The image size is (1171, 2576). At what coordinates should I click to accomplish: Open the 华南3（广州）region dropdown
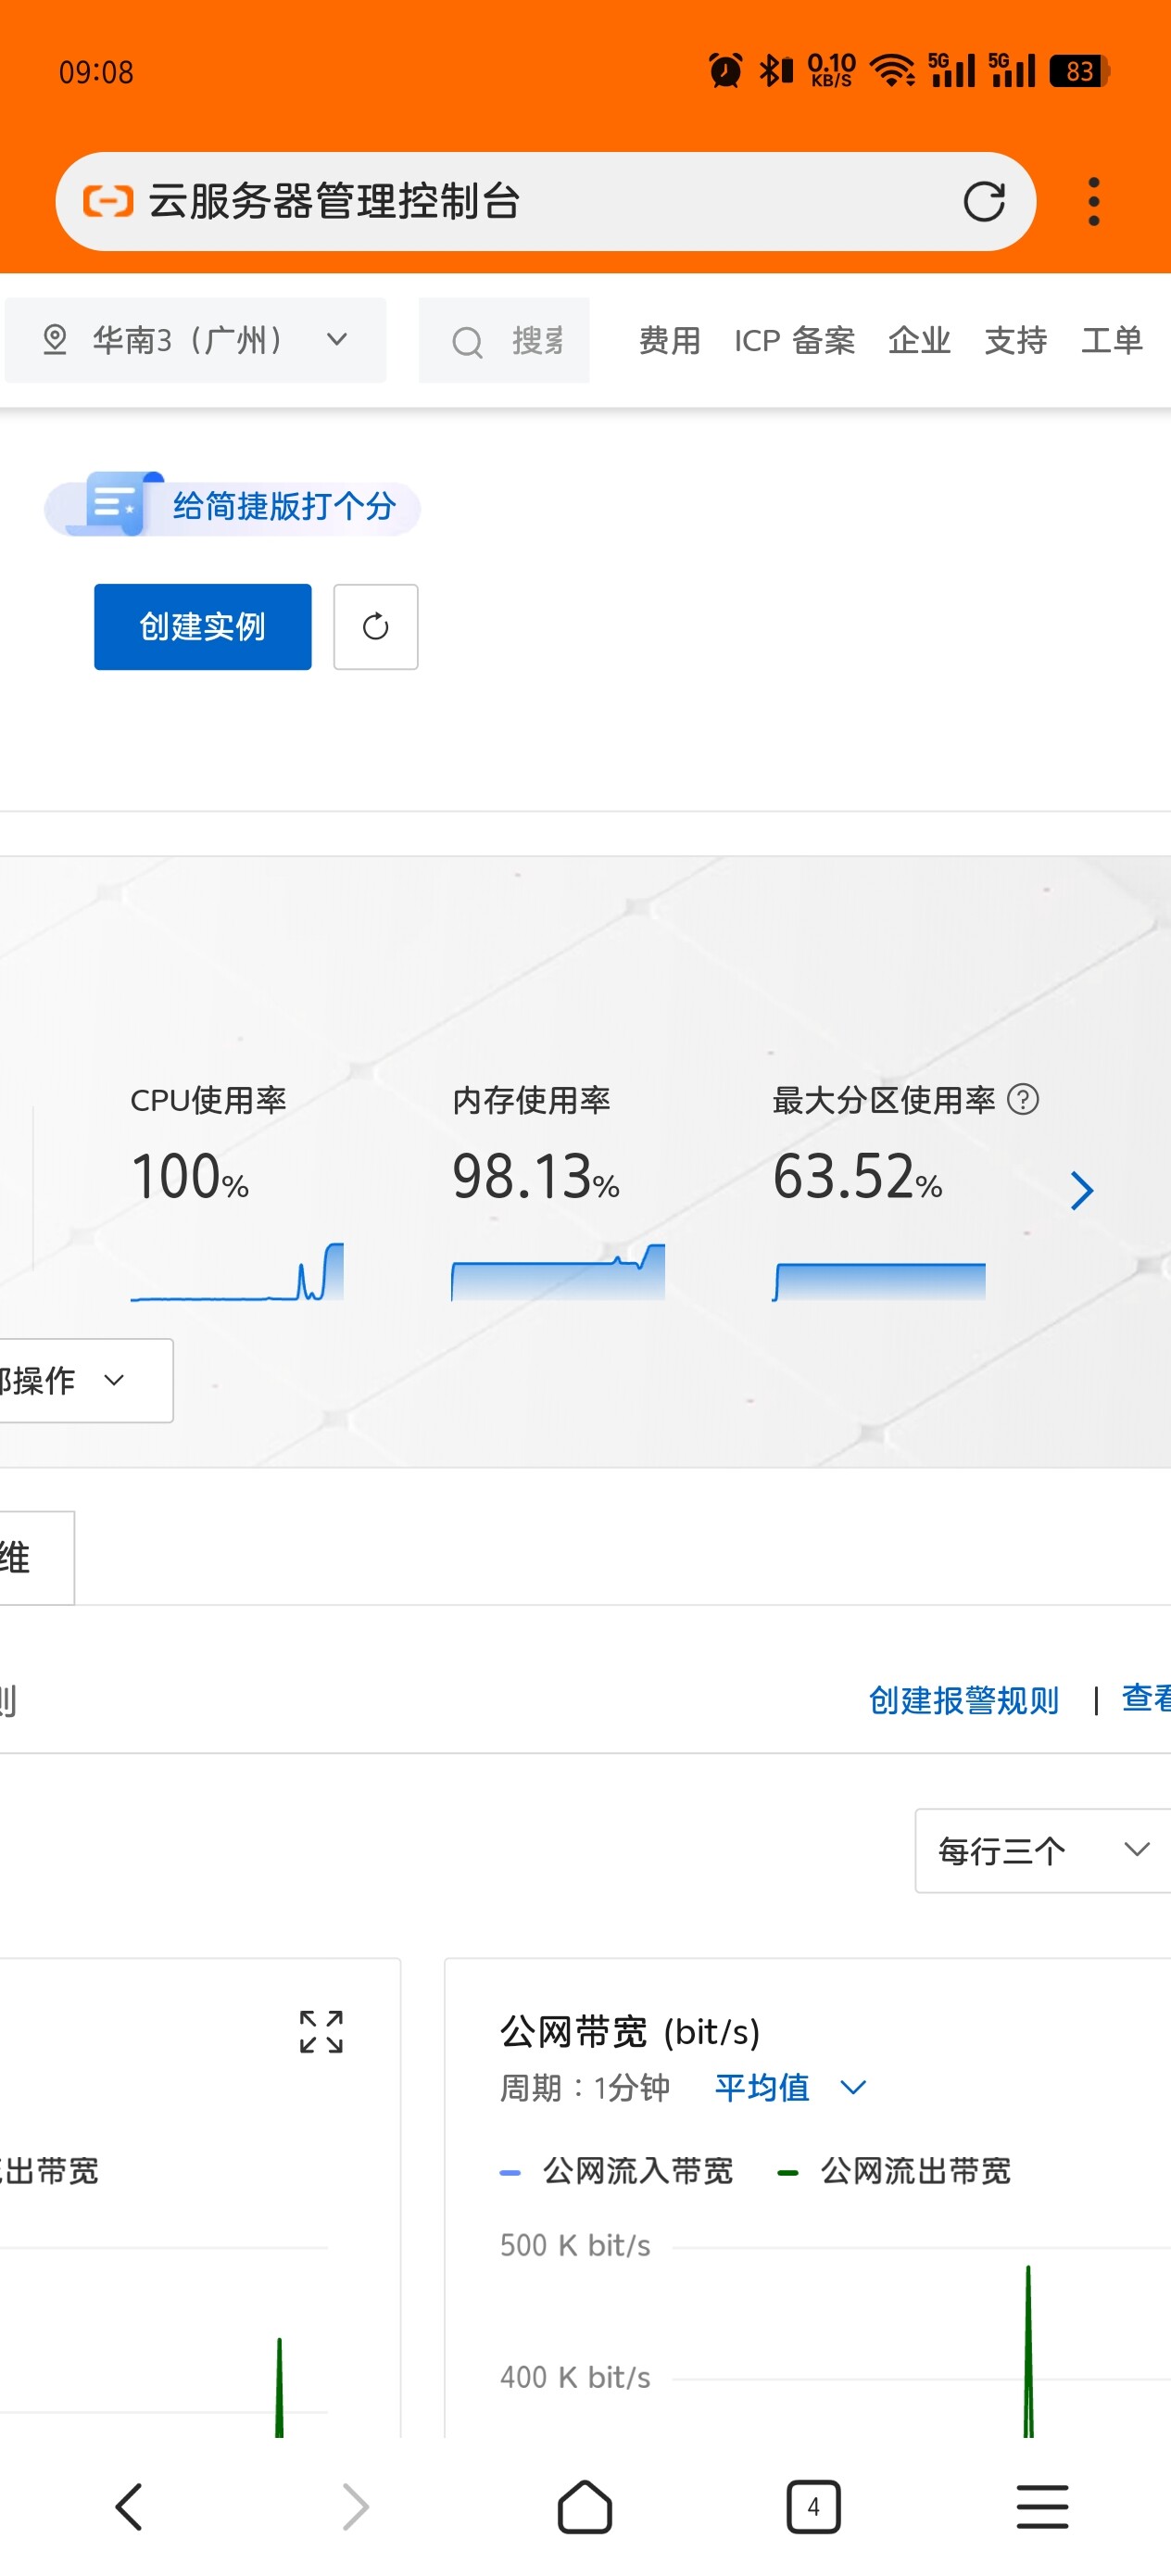(x=195, y=340)
